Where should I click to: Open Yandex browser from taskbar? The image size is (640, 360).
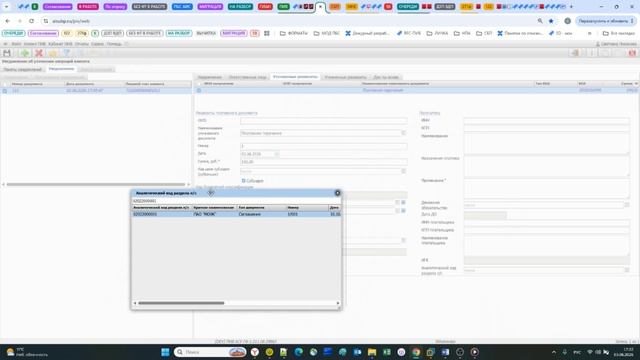(255, 352)
